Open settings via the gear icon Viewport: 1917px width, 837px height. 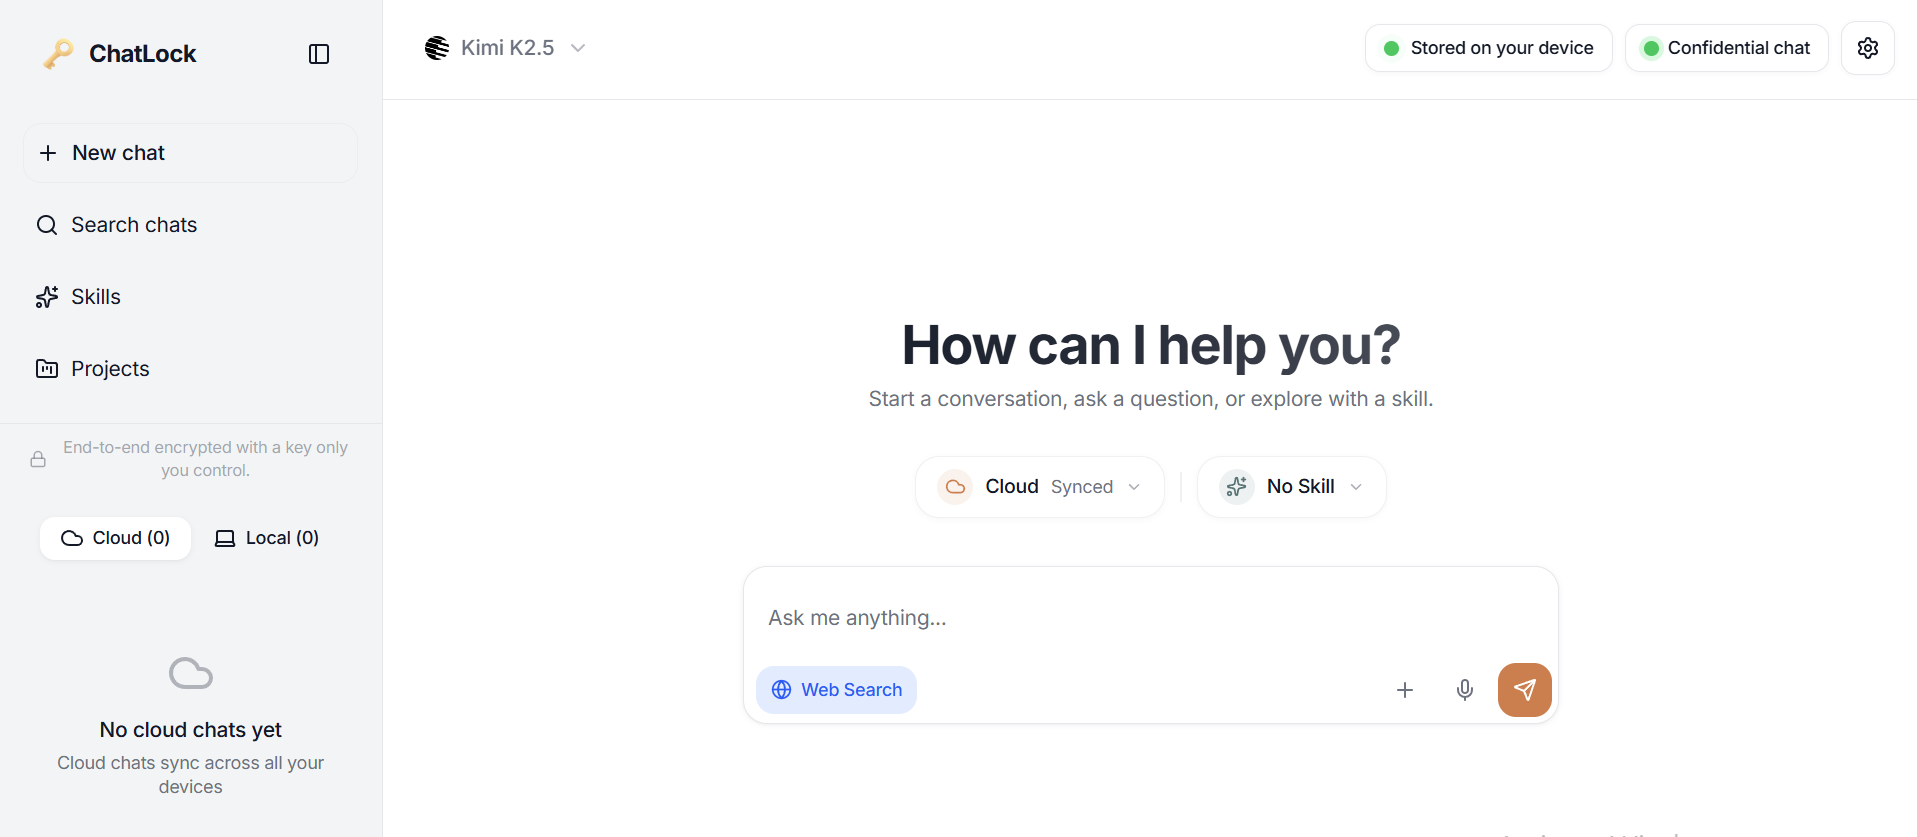point(1867,48)
